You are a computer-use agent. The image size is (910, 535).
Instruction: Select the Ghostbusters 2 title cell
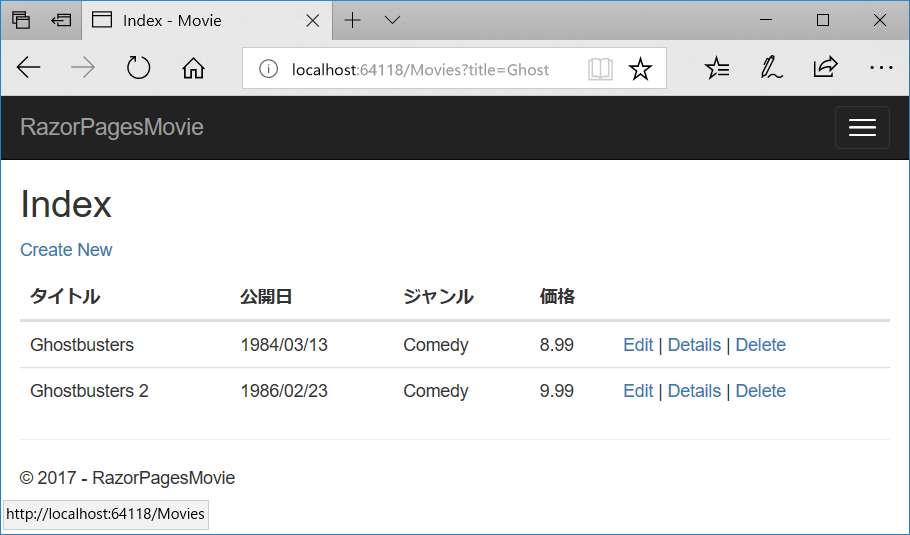pos(89,391)
